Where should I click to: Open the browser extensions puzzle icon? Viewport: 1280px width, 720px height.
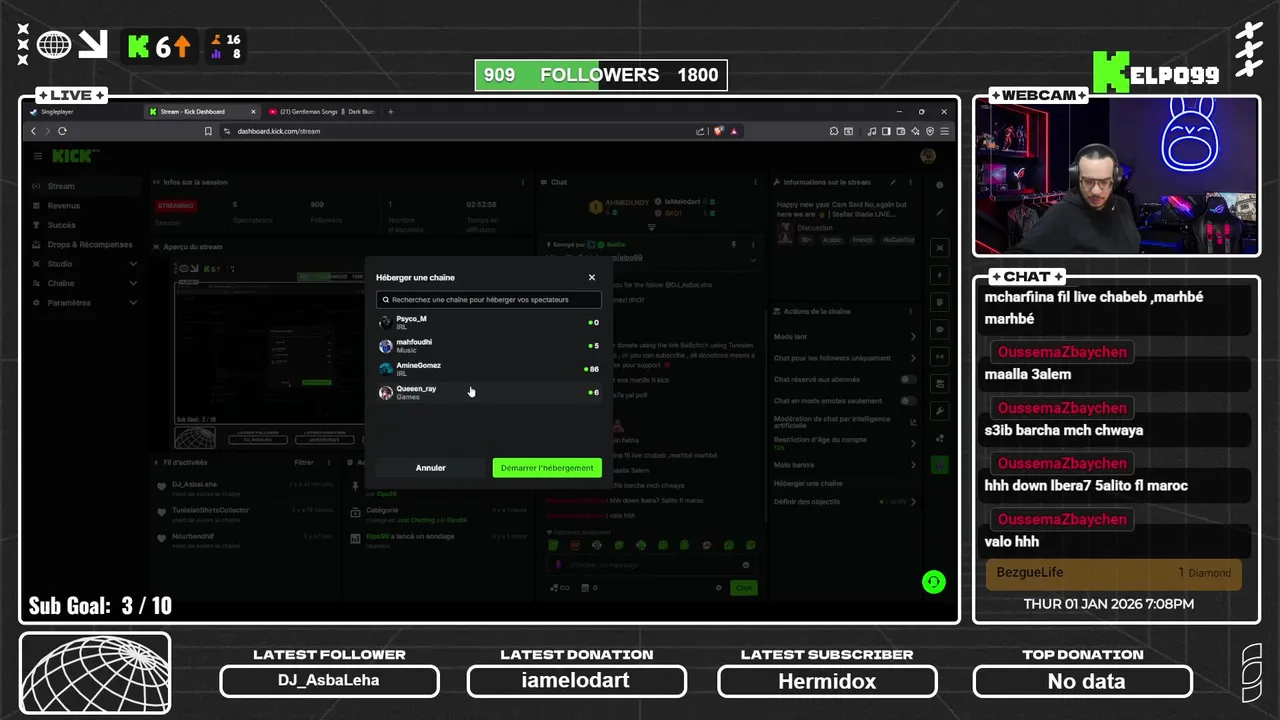coord(834,131)
